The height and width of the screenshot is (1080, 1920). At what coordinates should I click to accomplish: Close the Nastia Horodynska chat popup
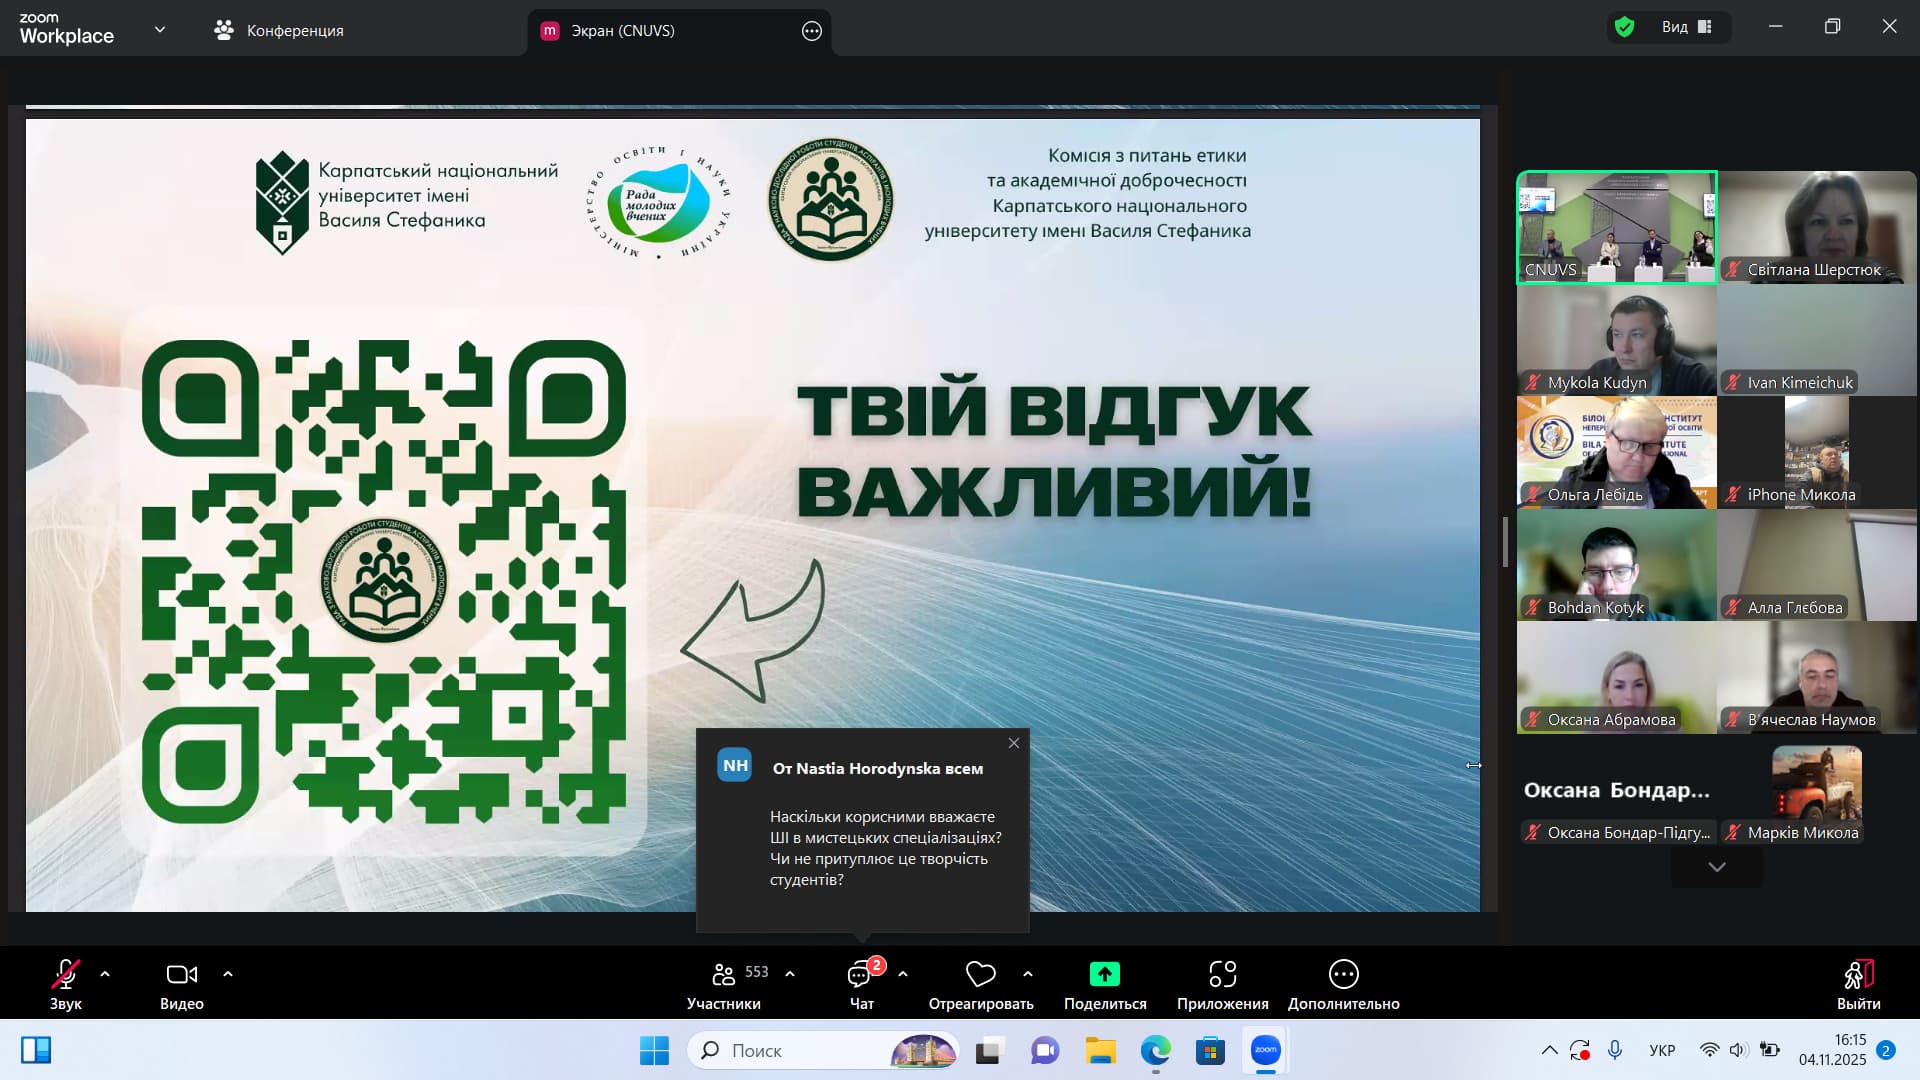coord(1014,743)
